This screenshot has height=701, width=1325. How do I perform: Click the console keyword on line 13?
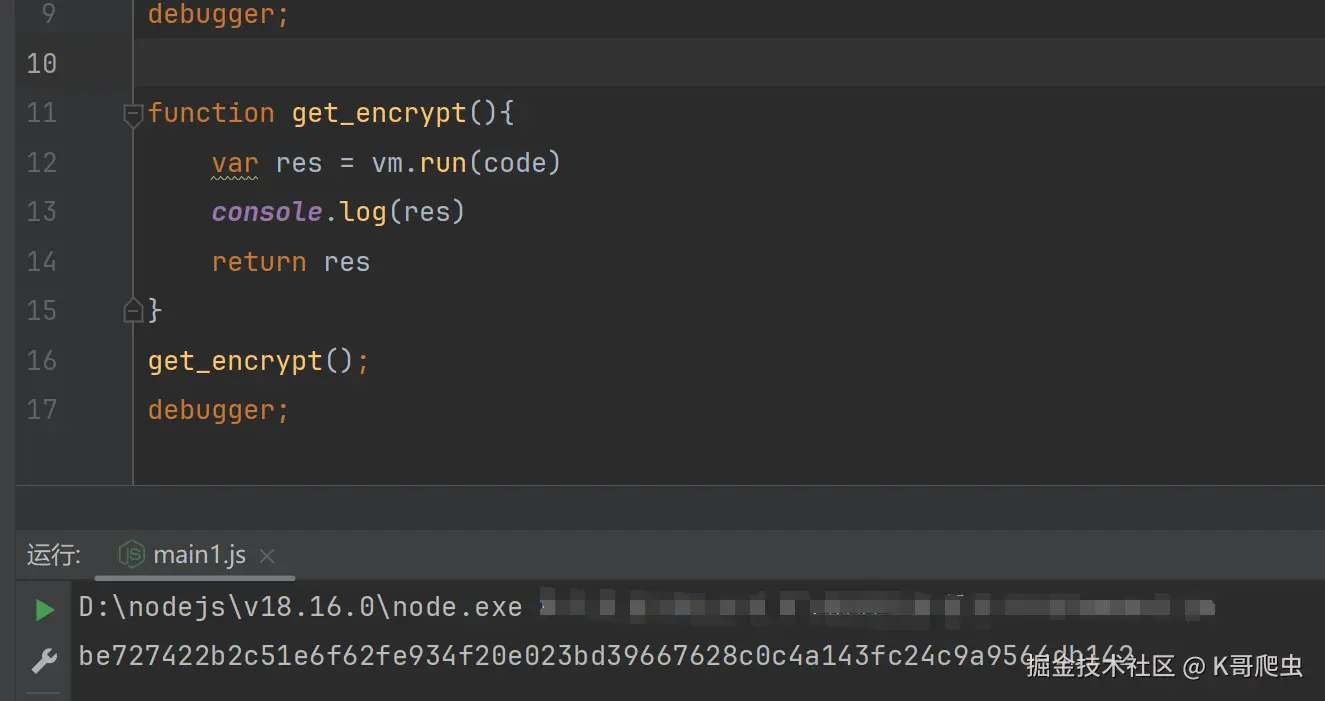pos(267,212)
